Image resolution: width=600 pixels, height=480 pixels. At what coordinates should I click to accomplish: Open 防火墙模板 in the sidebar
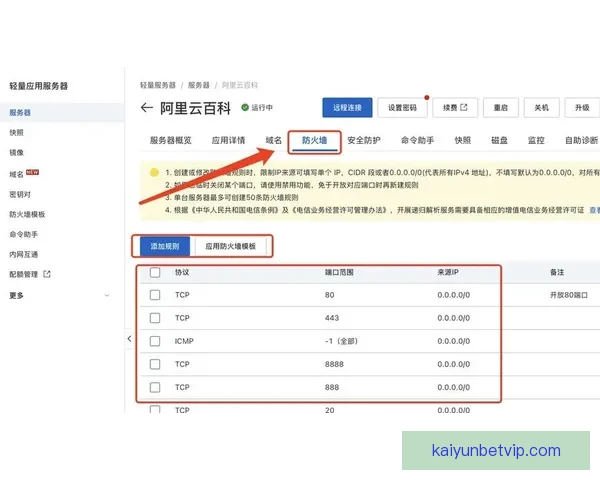tap(27, 214)
